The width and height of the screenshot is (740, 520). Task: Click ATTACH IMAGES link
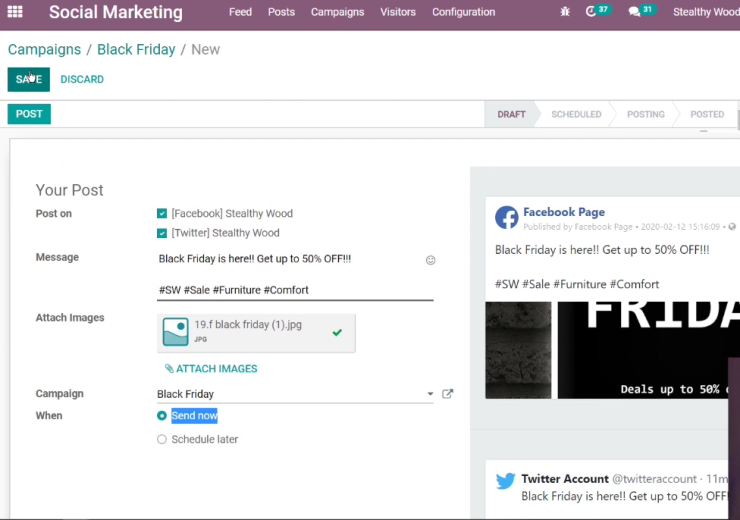tap(211, 369)
